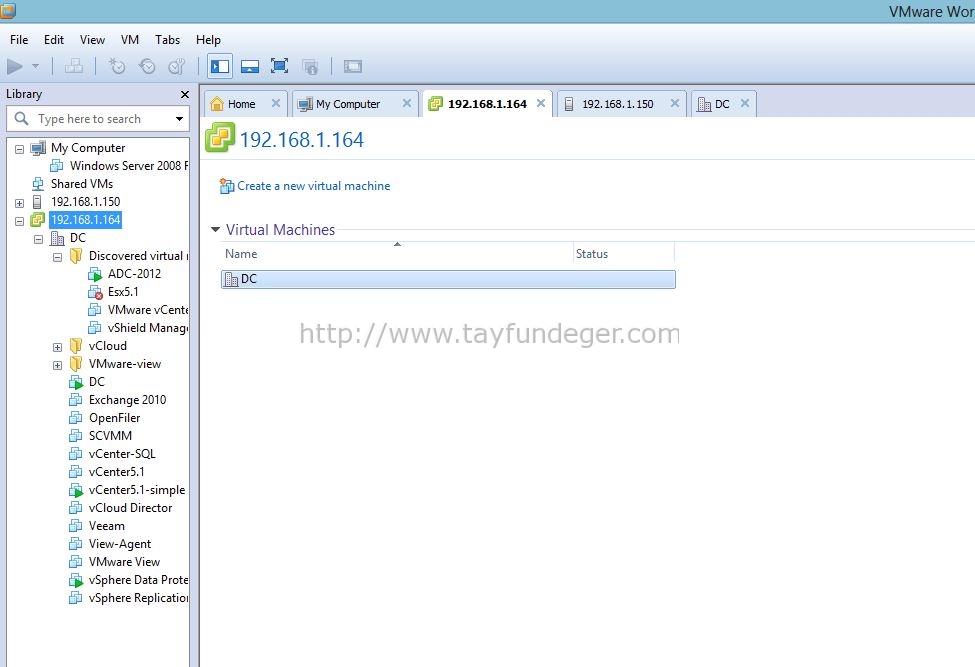Viewport: 975px width, 667px height.
Task: Click the Veeam VM icon
Action: (x=75, y=527)
